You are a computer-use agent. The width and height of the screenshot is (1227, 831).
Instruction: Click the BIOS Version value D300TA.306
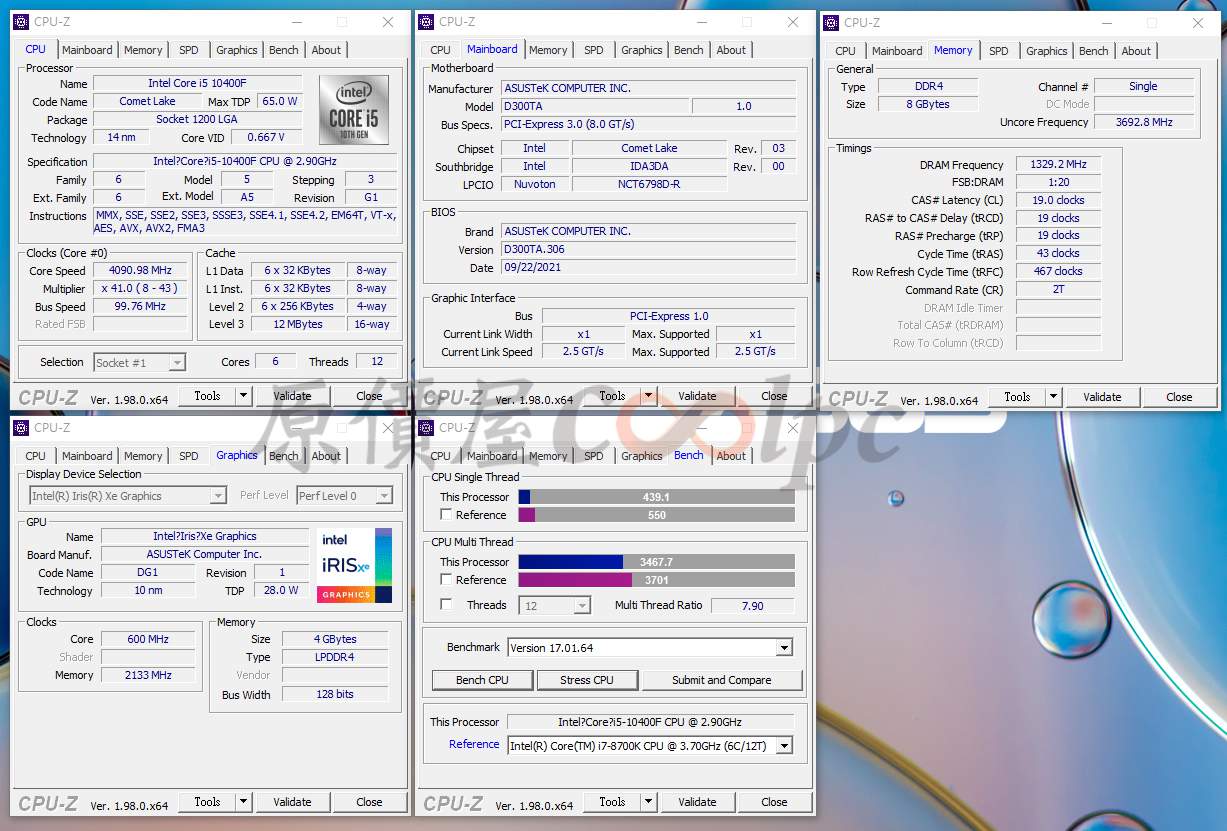pyautogui.click(x=648, y=250)
